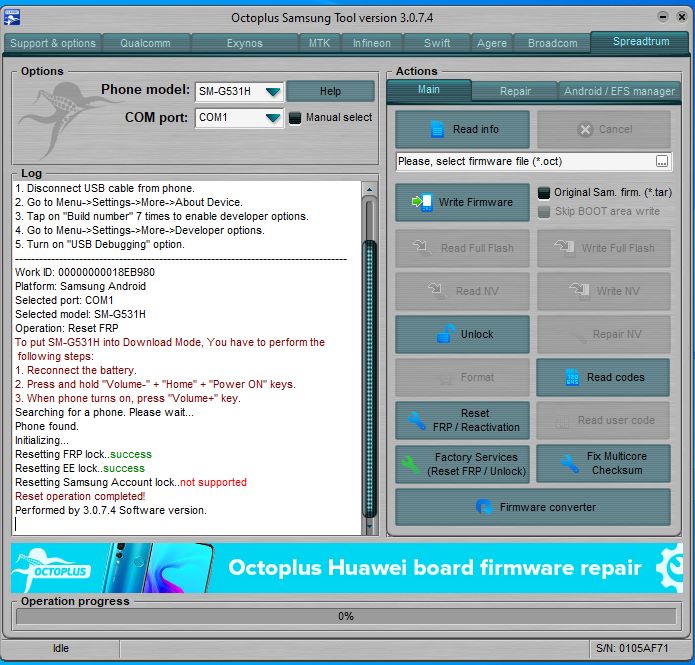Screen dimensions: 695x665
Task: Click the Unlock button label
Action: click(x=476, y=334)
